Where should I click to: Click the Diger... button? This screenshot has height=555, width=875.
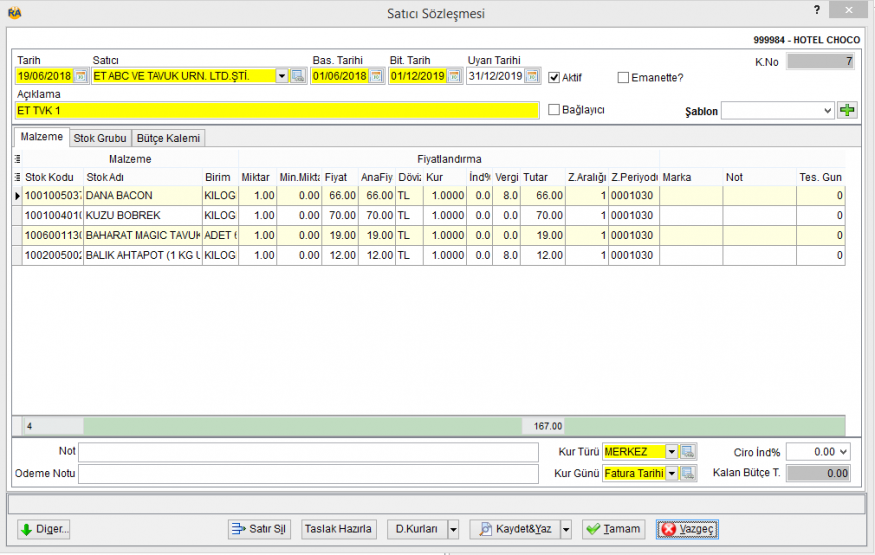(44, 529)
